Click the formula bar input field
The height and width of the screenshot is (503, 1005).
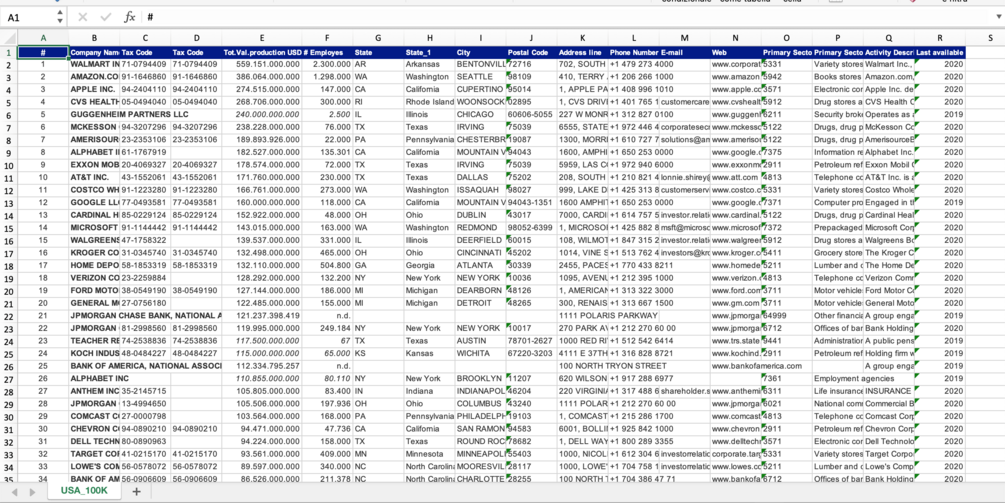(x=567, y=17)
